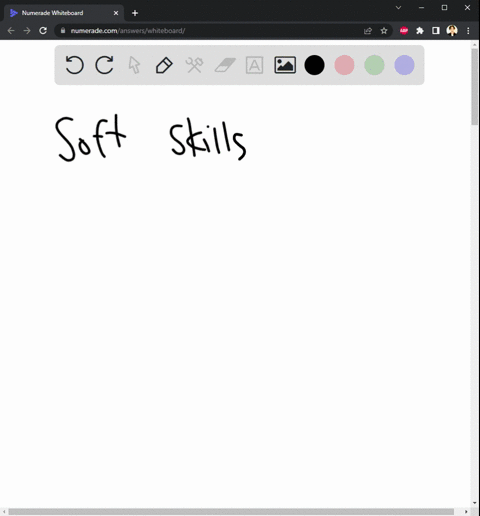480x516 pixels.
Task: Click the horizontal scrollbar left arrow
Action: pos(4,512)
